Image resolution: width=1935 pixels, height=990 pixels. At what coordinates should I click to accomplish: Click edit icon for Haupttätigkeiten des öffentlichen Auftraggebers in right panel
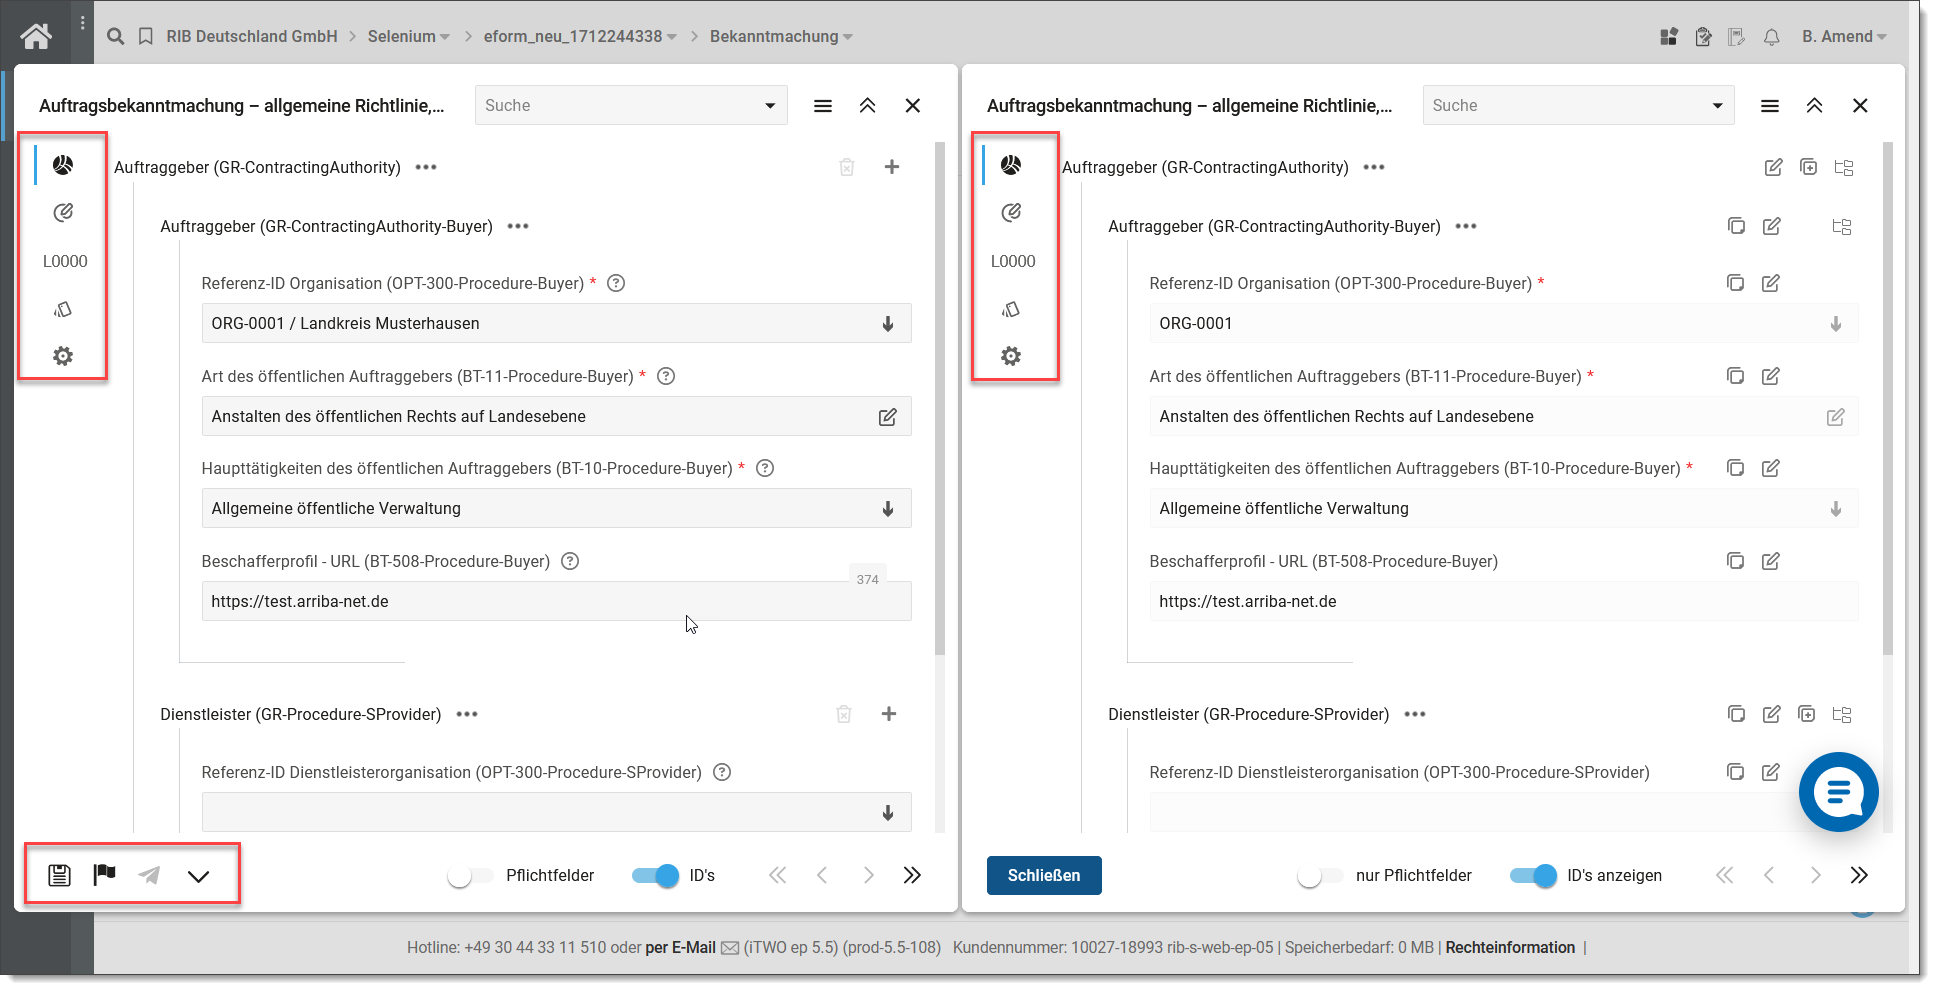[x=1771, y=468]
